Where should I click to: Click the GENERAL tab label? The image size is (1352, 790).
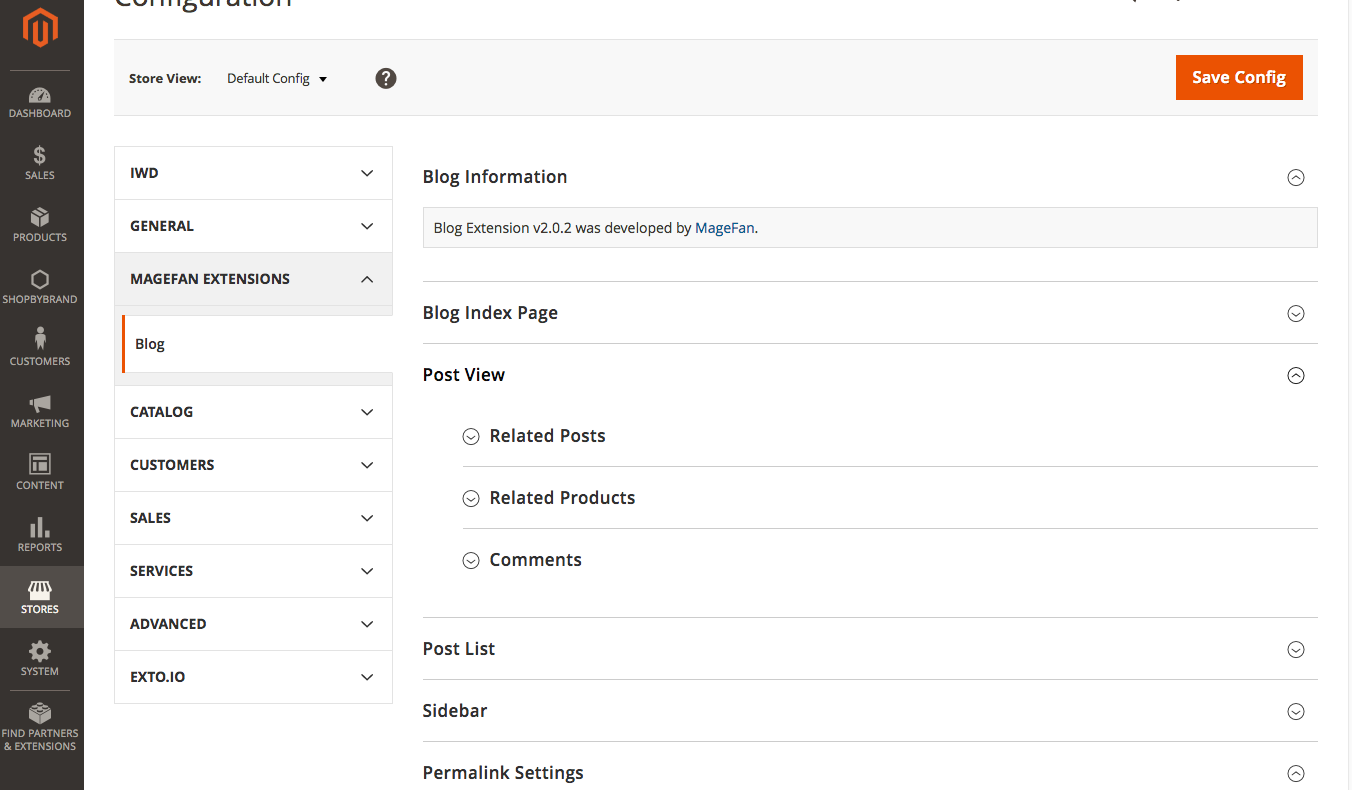[162, 226]
